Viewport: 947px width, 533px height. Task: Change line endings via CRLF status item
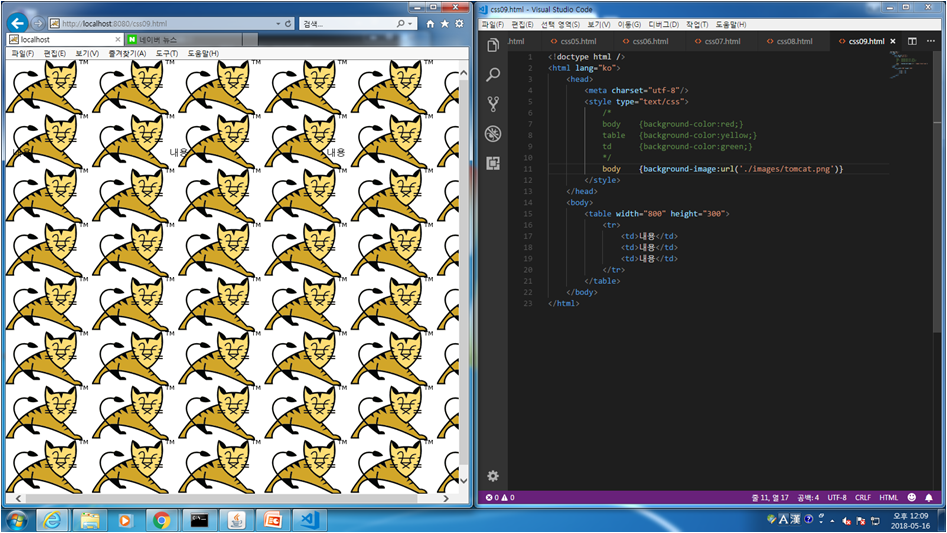tap(862, 497)
